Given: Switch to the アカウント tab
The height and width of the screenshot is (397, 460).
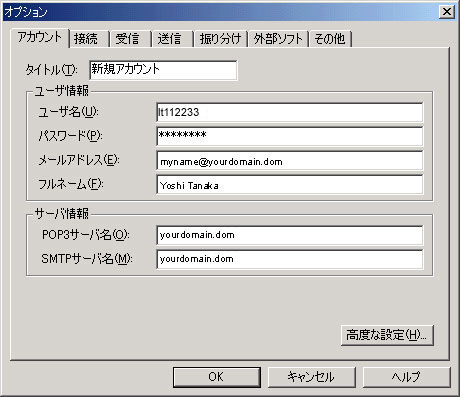Looking at the screenshot, I should (40, 38).
